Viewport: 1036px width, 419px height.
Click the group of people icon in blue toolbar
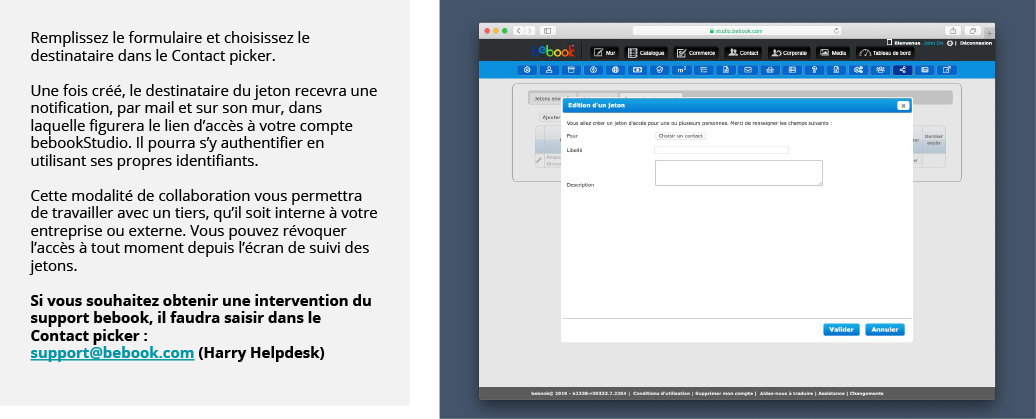pos(880,70)
